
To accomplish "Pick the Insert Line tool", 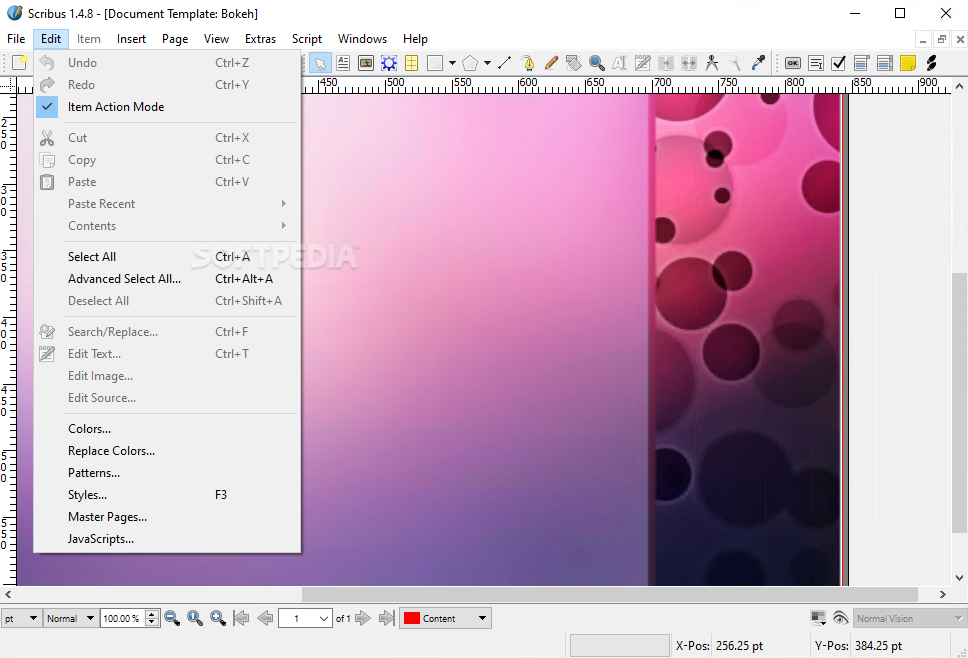I will 504,63.
